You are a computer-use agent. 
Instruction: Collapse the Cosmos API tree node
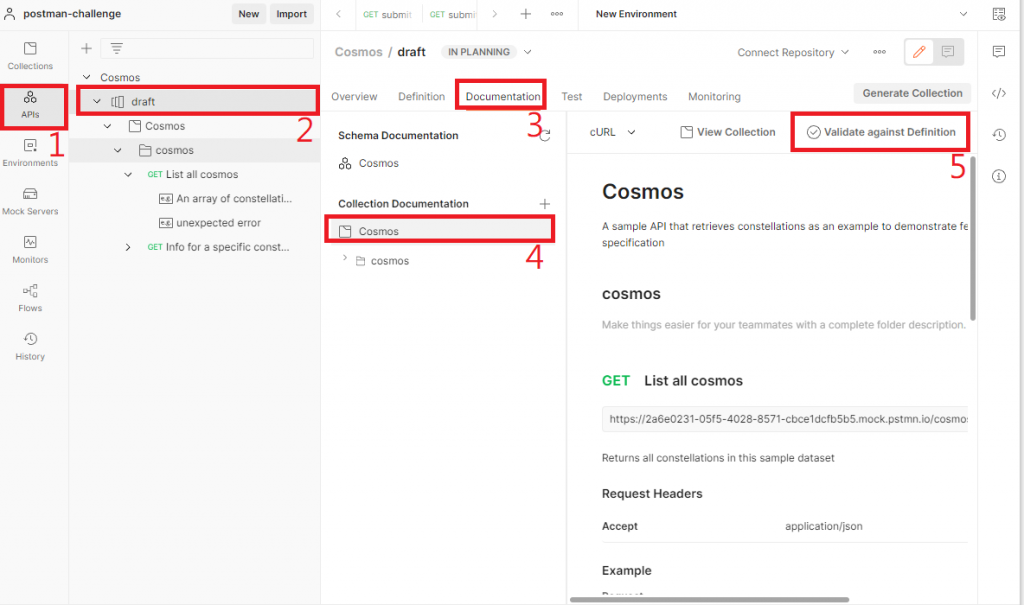(x=86, y=77)
